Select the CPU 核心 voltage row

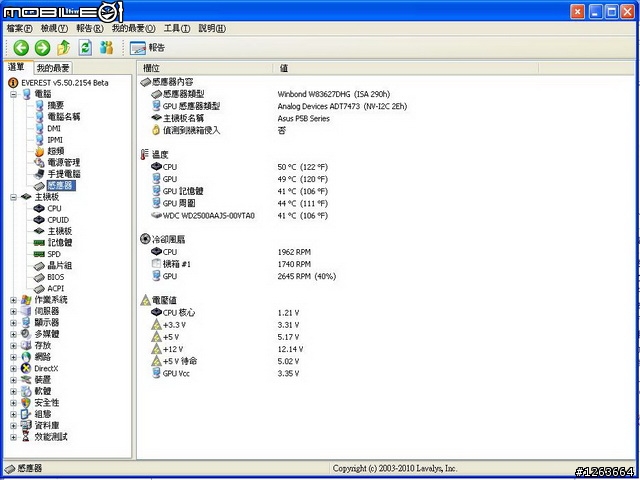click(225, 313)
